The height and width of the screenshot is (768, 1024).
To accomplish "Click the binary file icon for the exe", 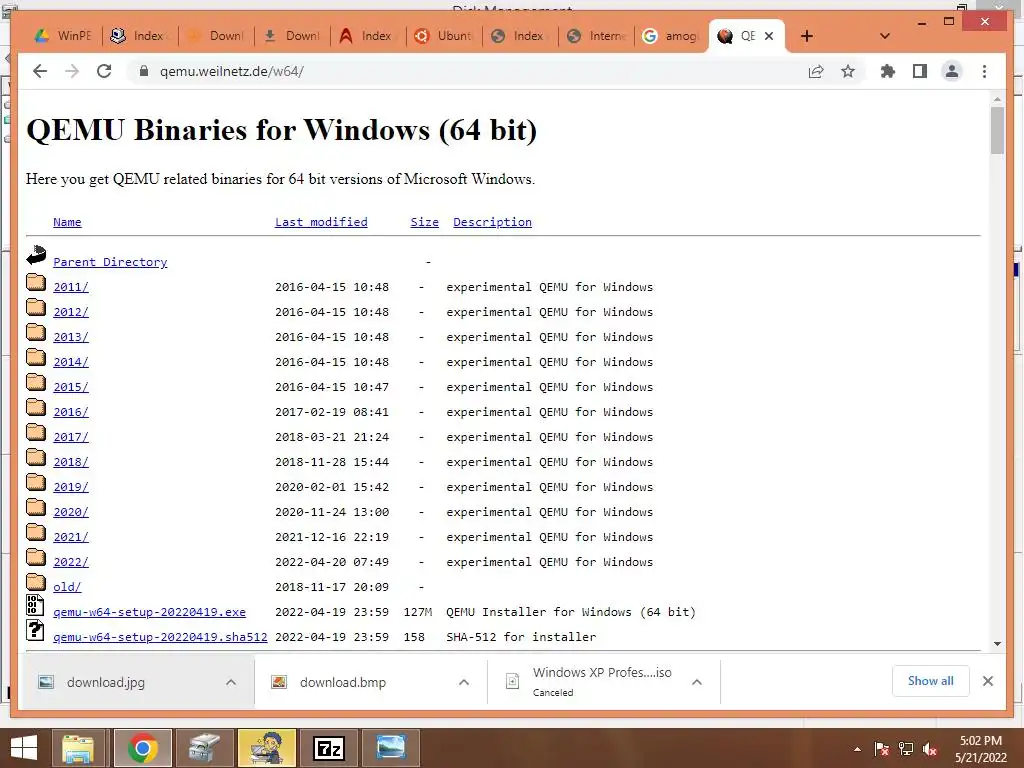I will pos(35,605).
